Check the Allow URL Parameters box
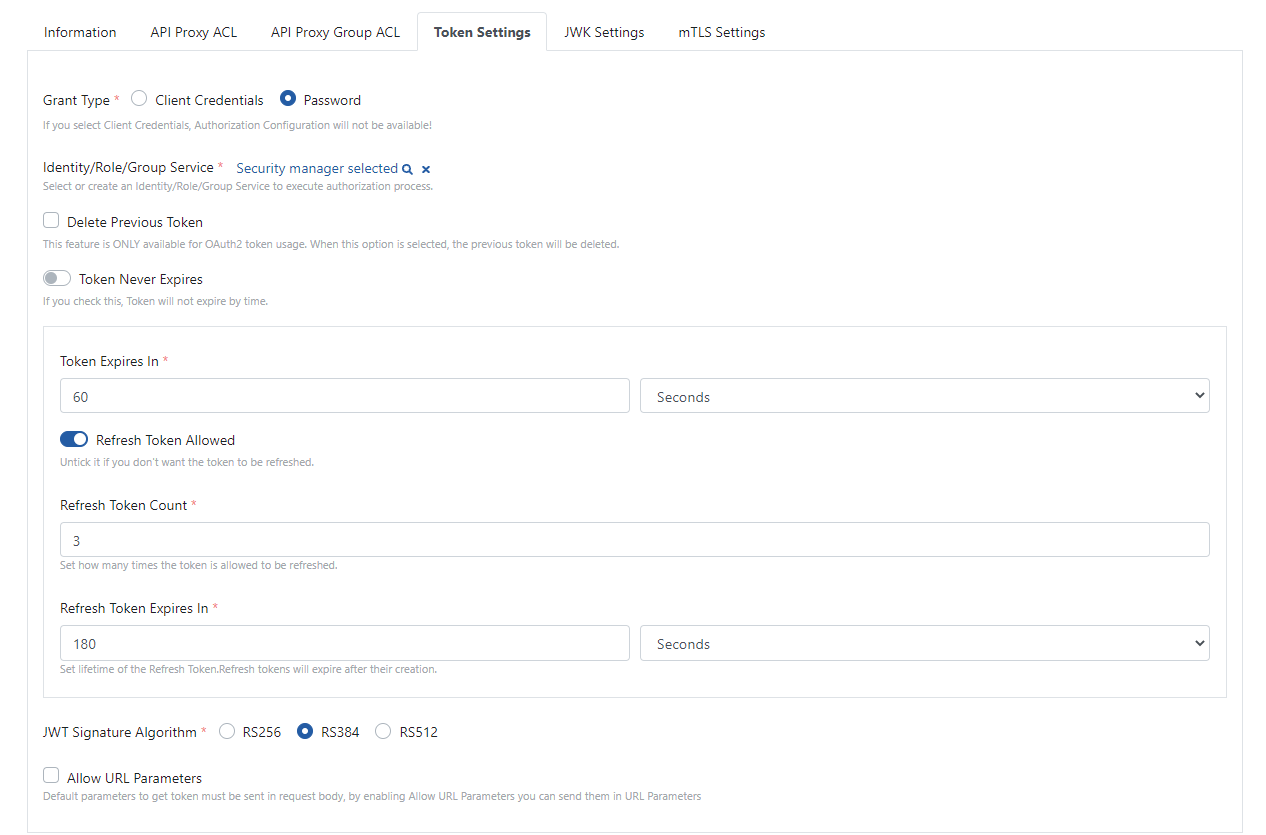Screen dimensions: 1266x835 tap(51, 776)
